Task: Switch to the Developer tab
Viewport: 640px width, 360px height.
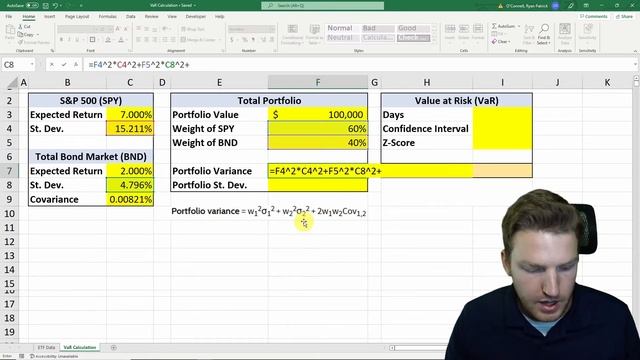Action: click(x=196, y=17)
